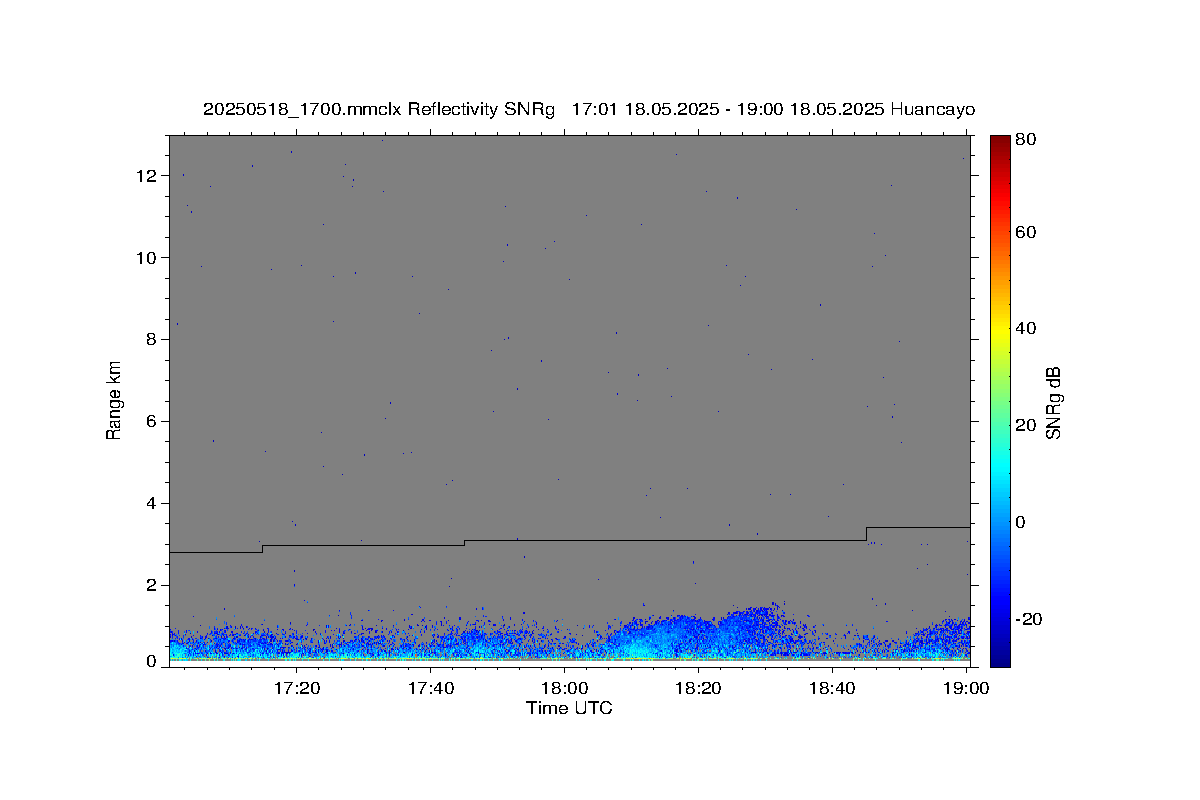Click the 'Time UTC' x-axis label
This screenshot has width=1200, height=800.
[569, 708]
